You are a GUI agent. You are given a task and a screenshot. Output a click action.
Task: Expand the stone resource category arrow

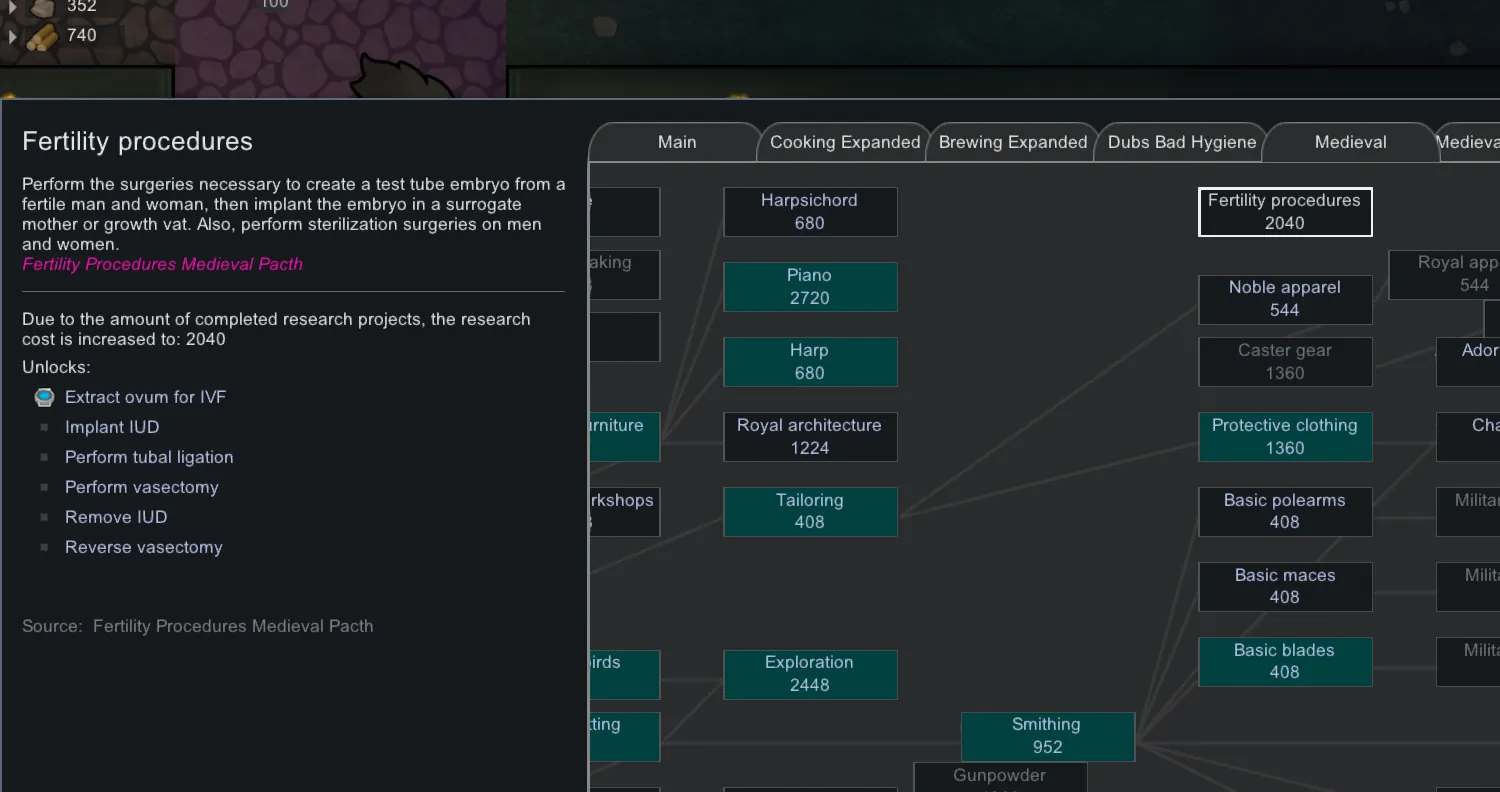pyautogui.click(x=12, y=7)
